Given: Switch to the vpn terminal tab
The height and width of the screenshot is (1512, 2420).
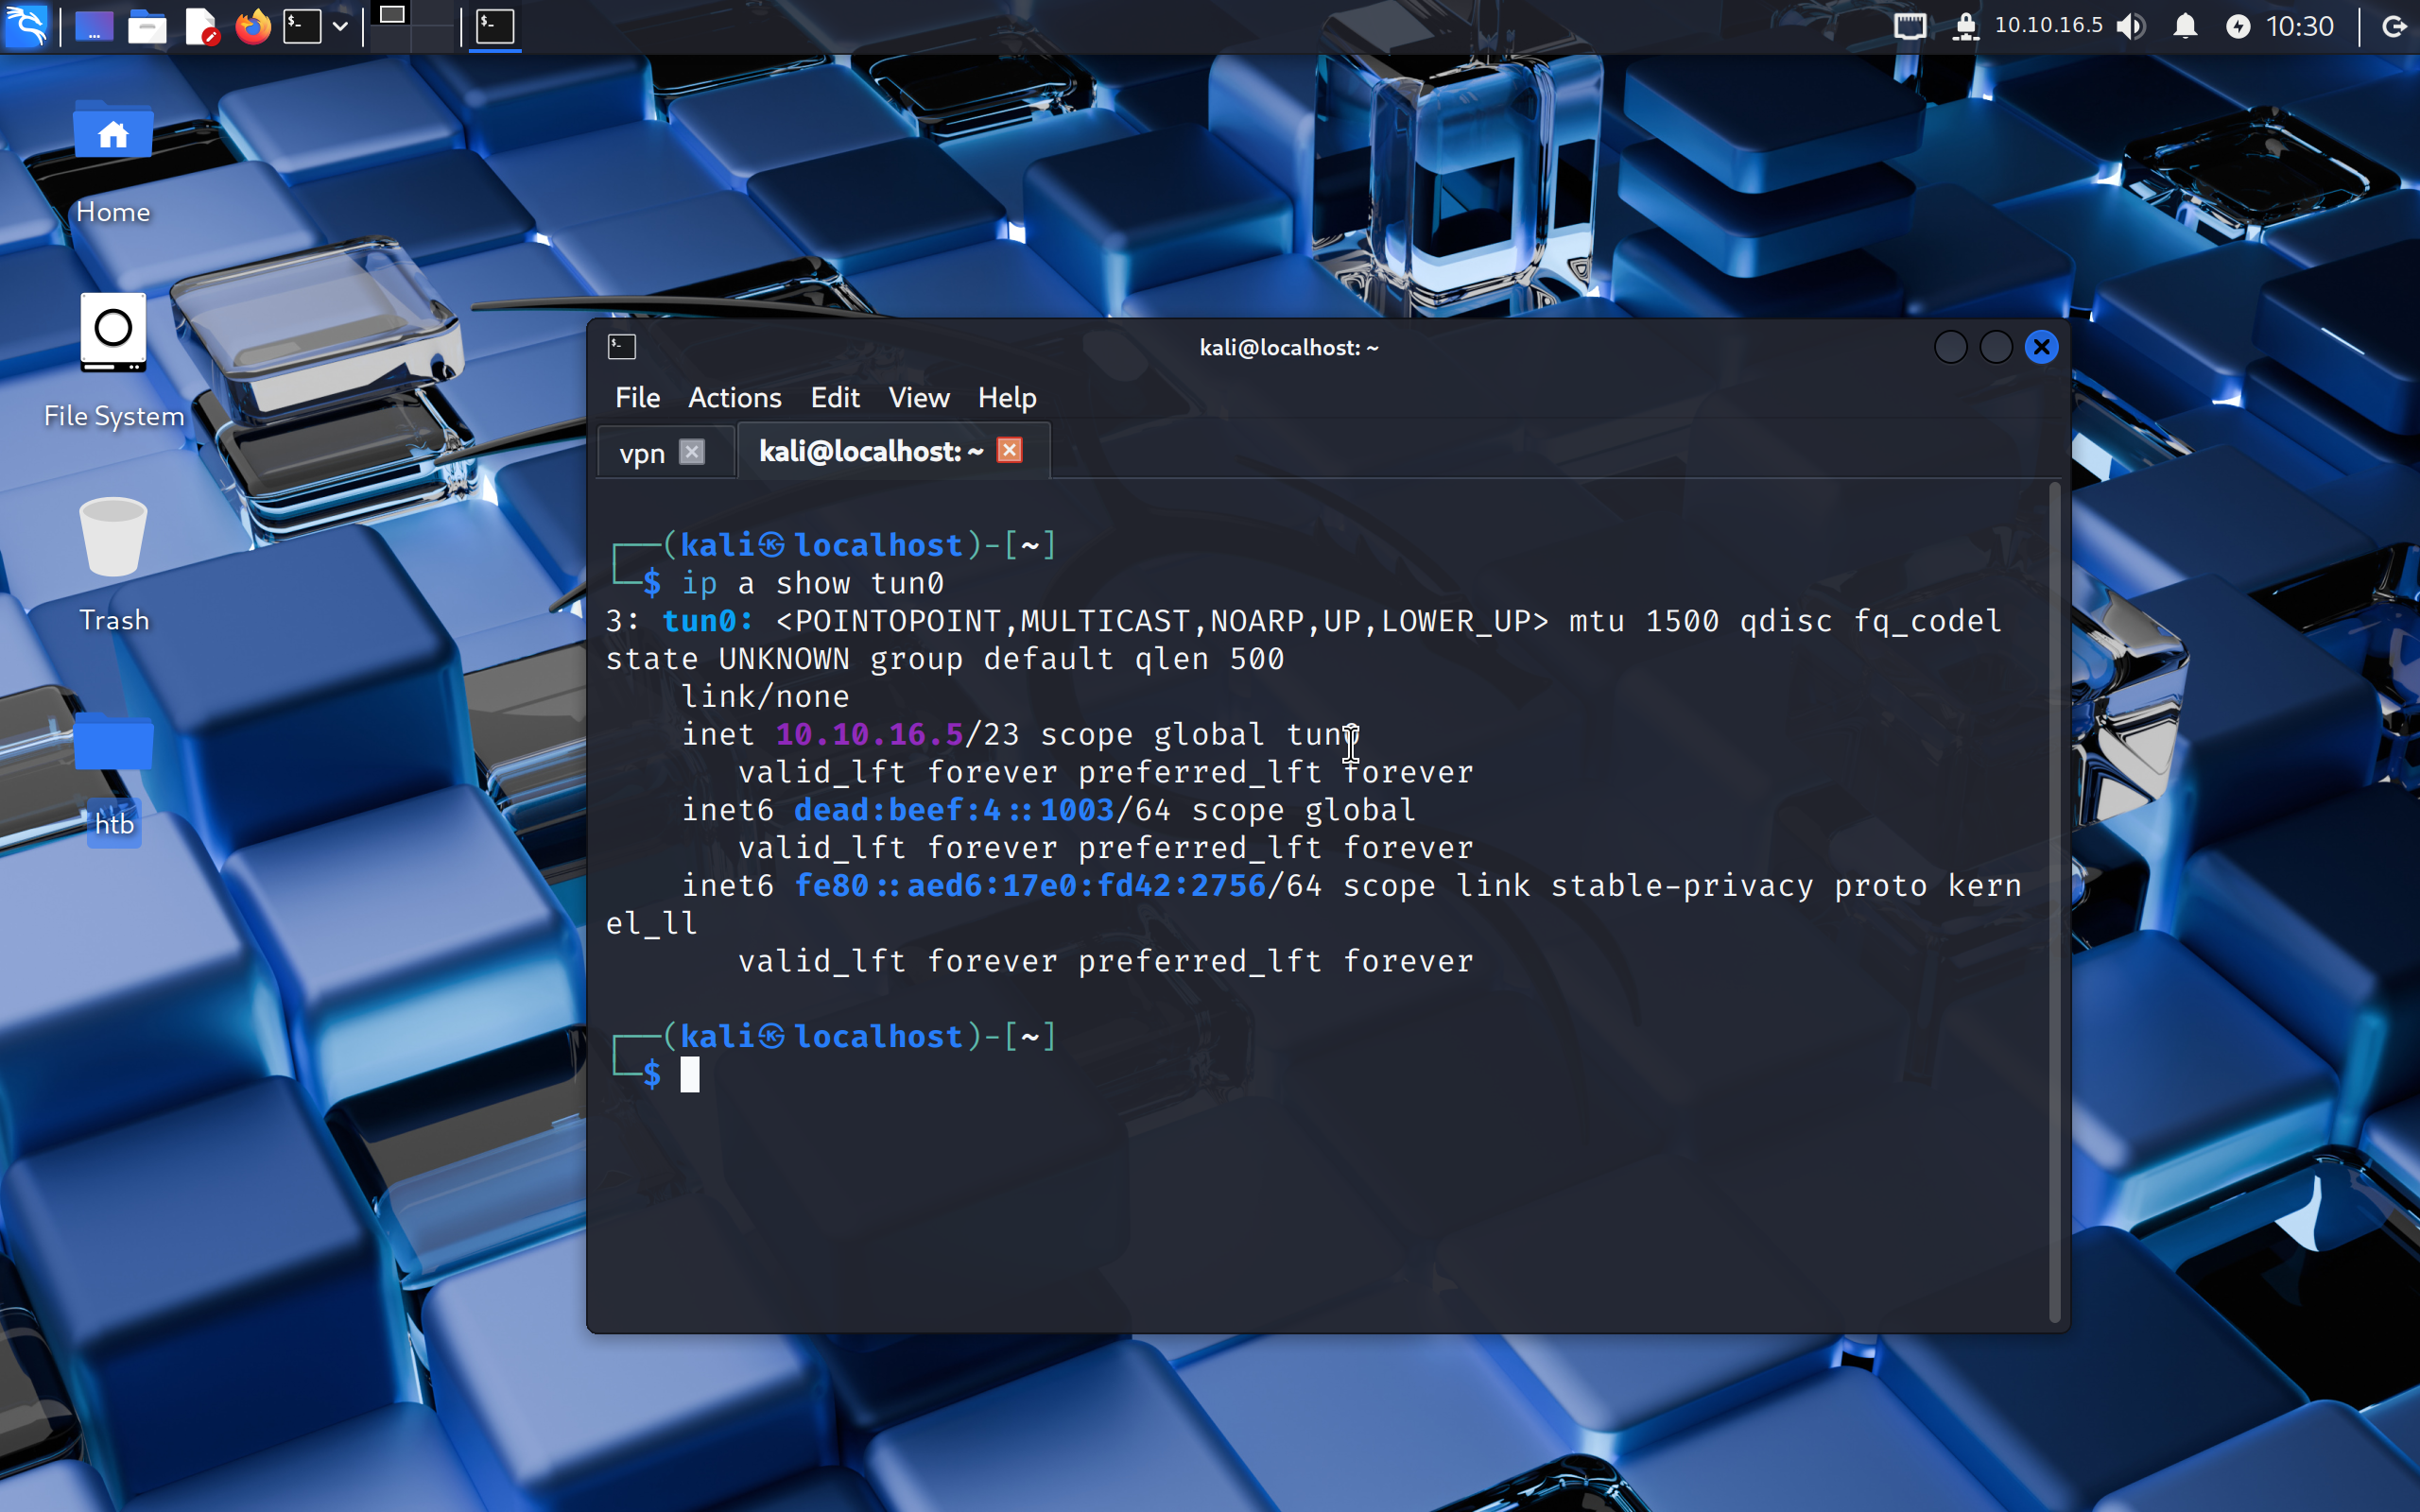Looking at the screenshot, I should tap(642, 453).
